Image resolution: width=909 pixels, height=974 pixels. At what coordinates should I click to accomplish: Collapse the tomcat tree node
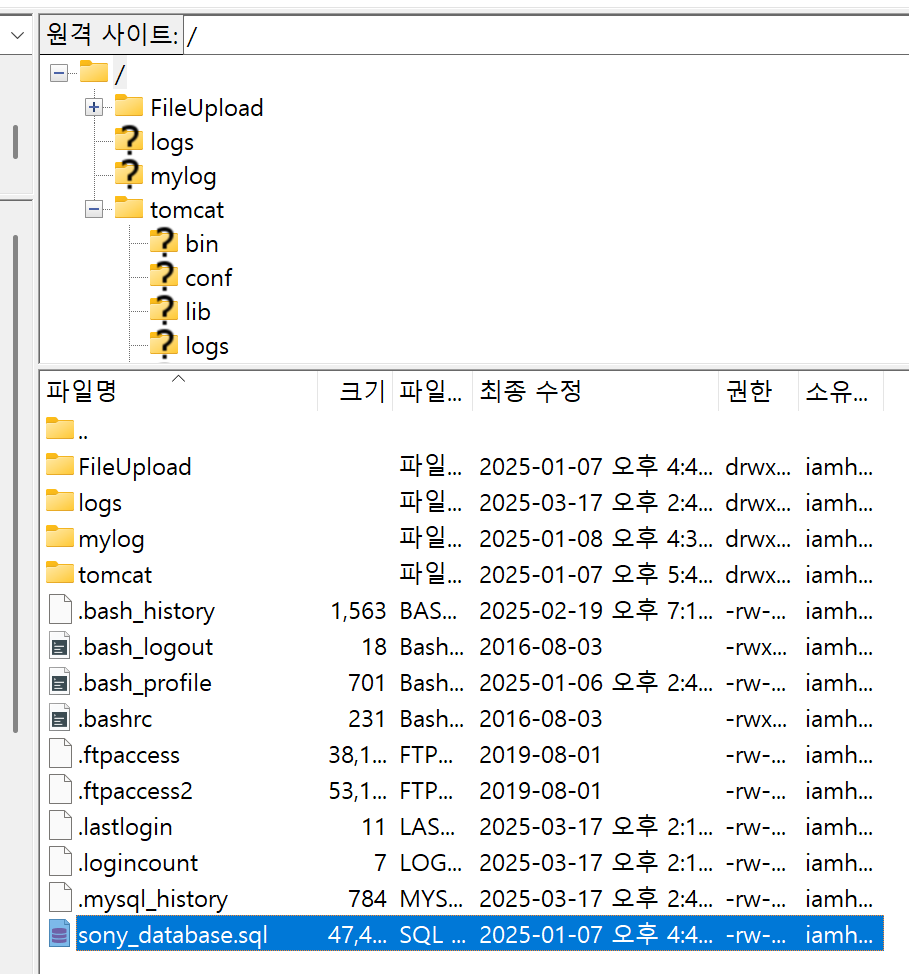(x=94, y=209)
